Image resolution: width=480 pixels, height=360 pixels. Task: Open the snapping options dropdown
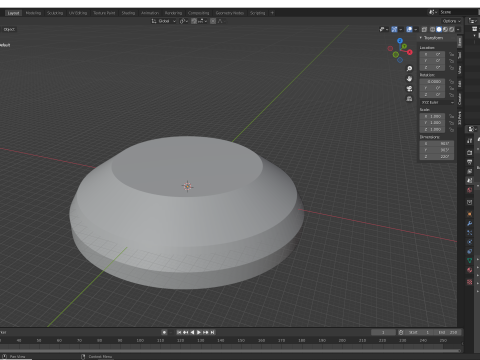coord(202,21)
